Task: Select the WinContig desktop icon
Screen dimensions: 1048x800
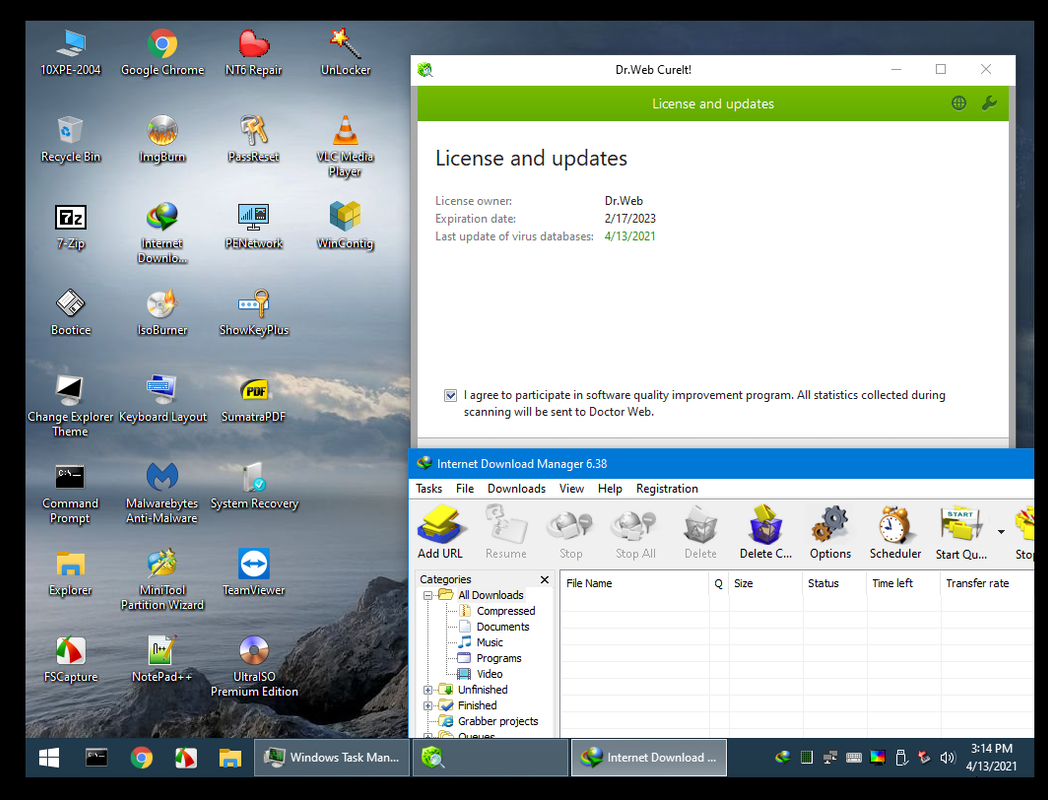Action: point(345,226)
